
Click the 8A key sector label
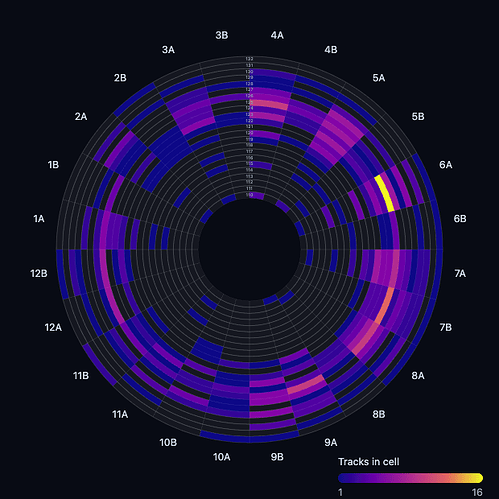(x=418, y=376)
